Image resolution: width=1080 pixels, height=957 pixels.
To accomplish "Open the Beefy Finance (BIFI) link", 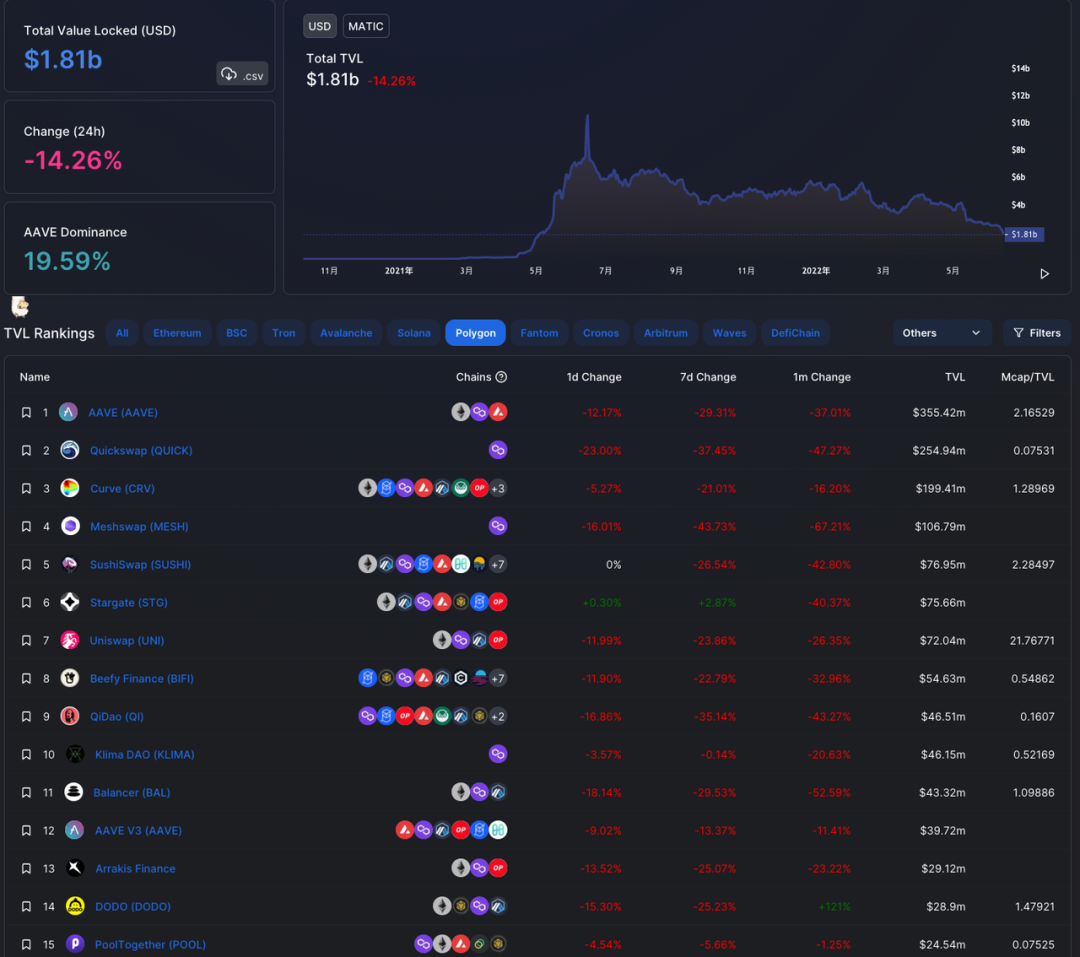I will pos(141,678).
